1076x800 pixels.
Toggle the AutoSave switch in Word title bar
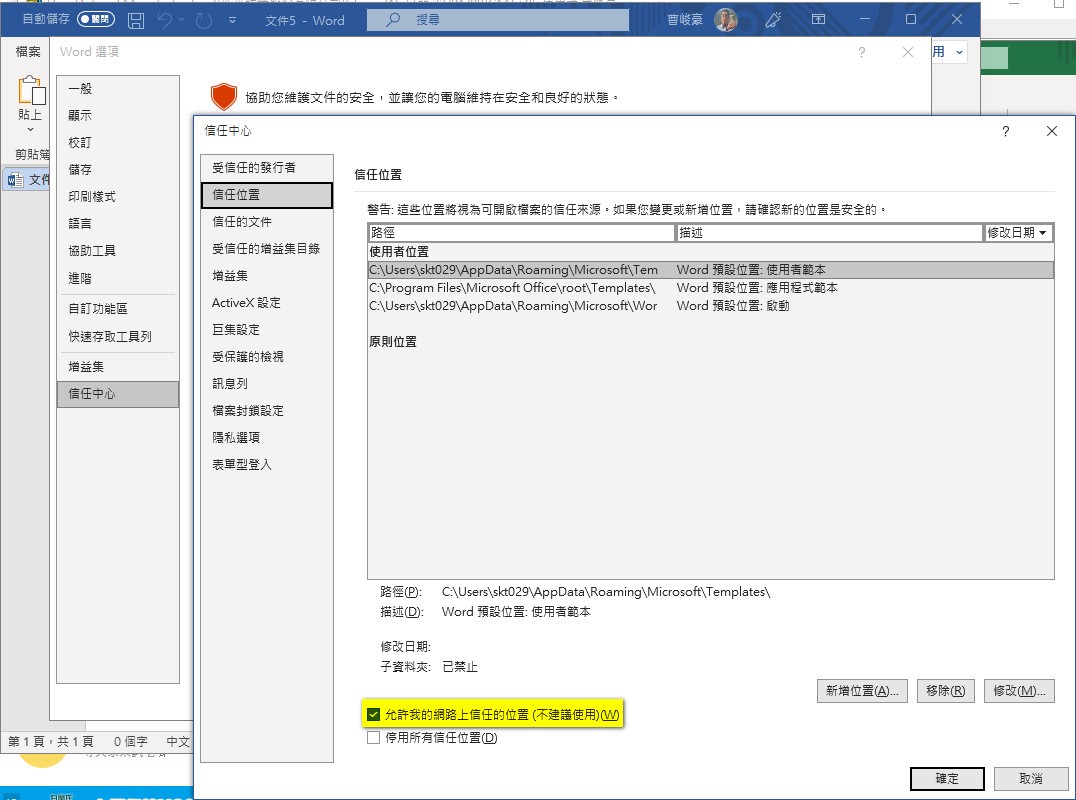click(95, 19)
